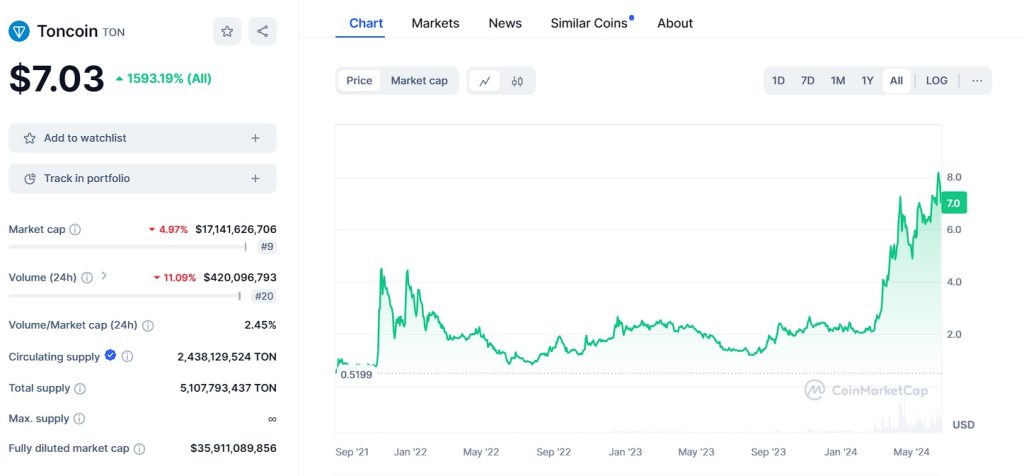
Task: Switch to line chart view
Action: click(485, 81)
